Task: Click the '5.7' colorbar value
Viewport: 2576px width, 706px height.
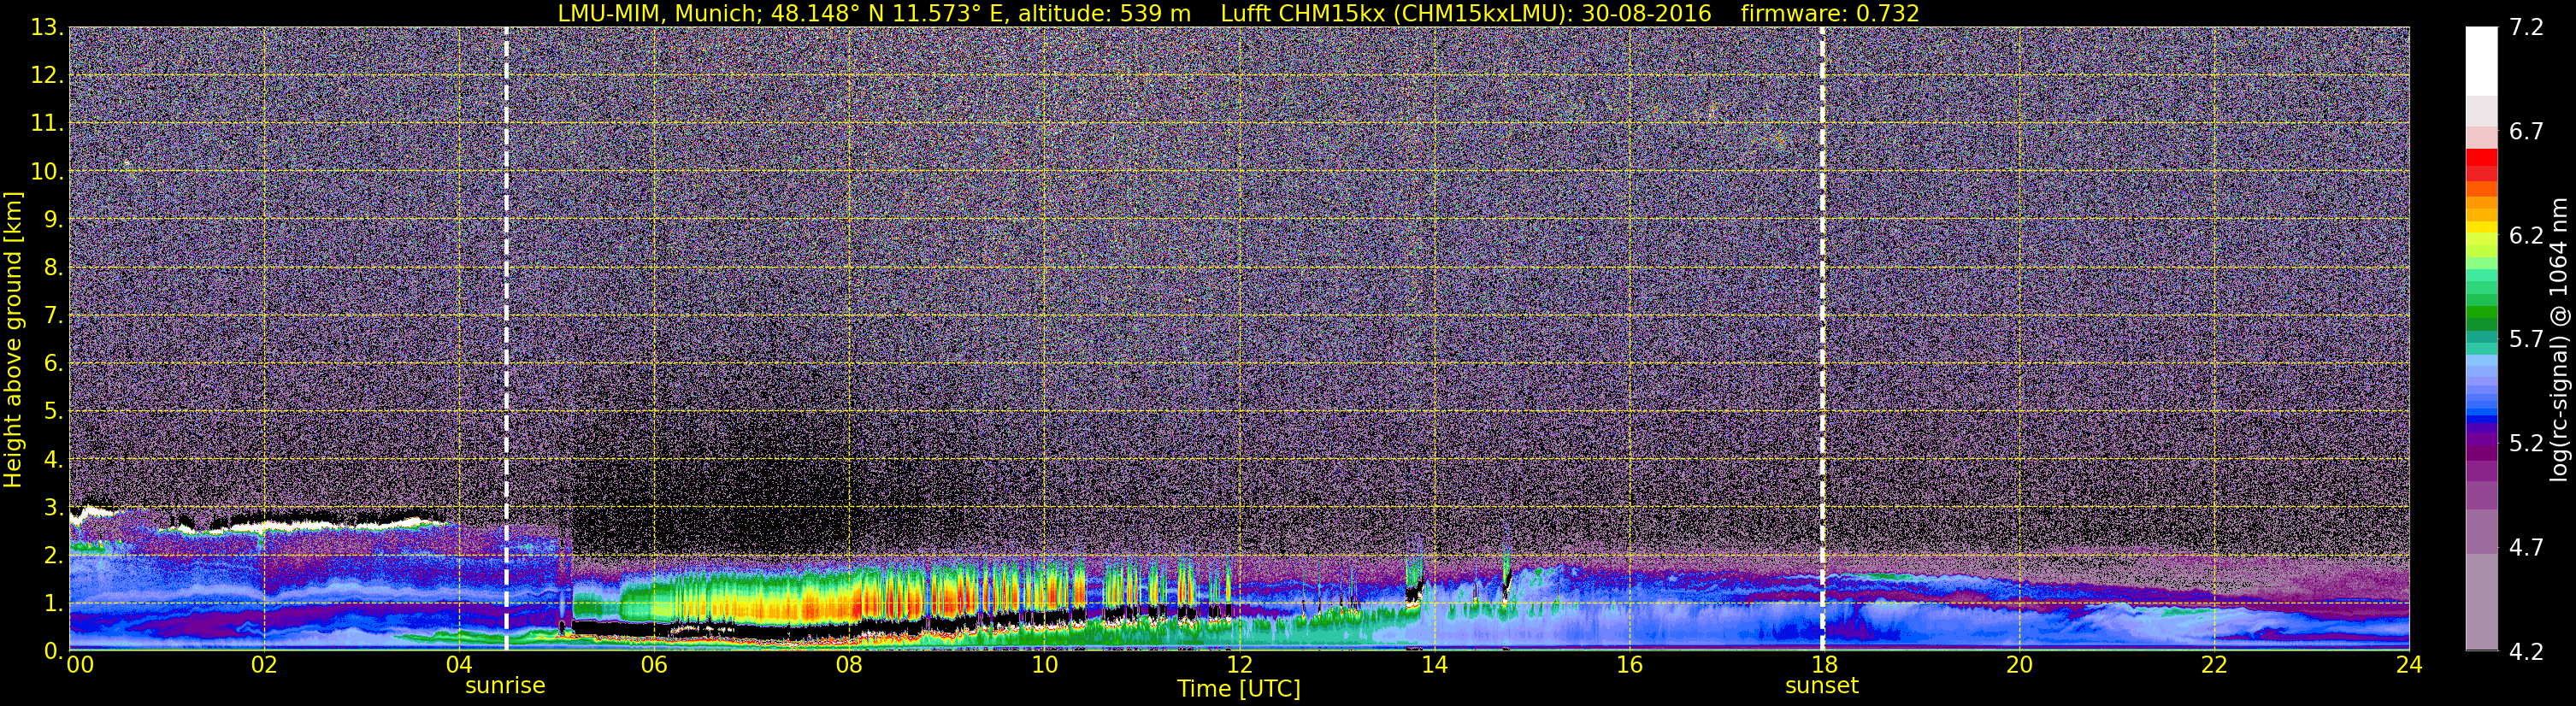Action: (2526, 339)
